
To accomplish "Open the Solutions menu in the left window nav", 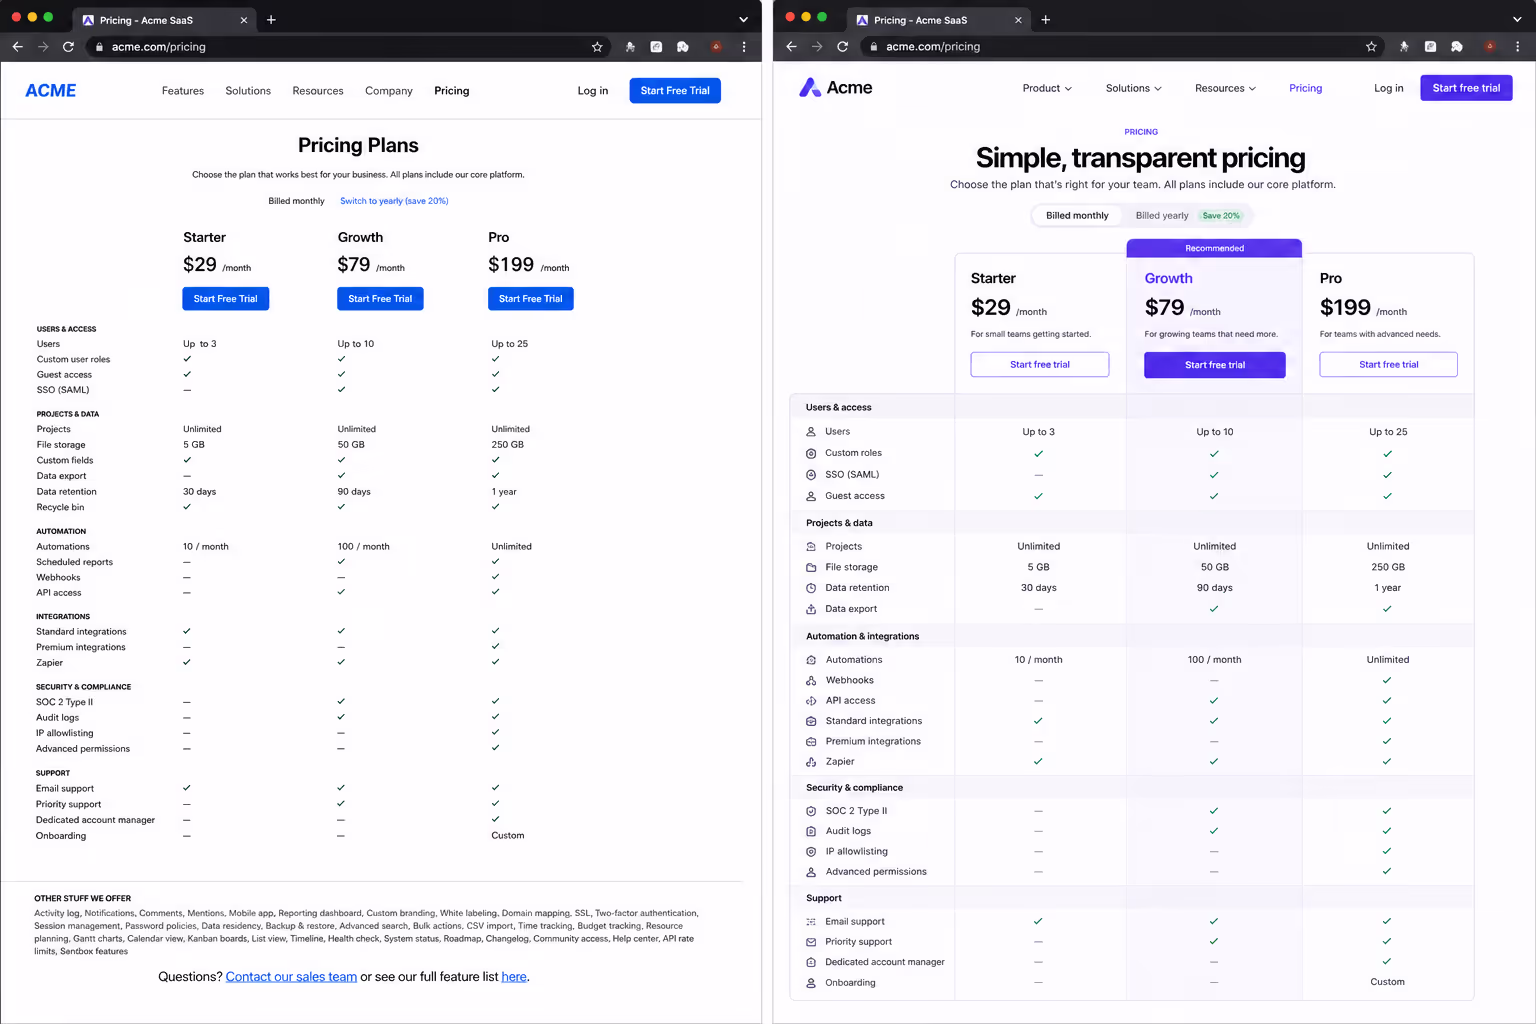I will [248, 91].
